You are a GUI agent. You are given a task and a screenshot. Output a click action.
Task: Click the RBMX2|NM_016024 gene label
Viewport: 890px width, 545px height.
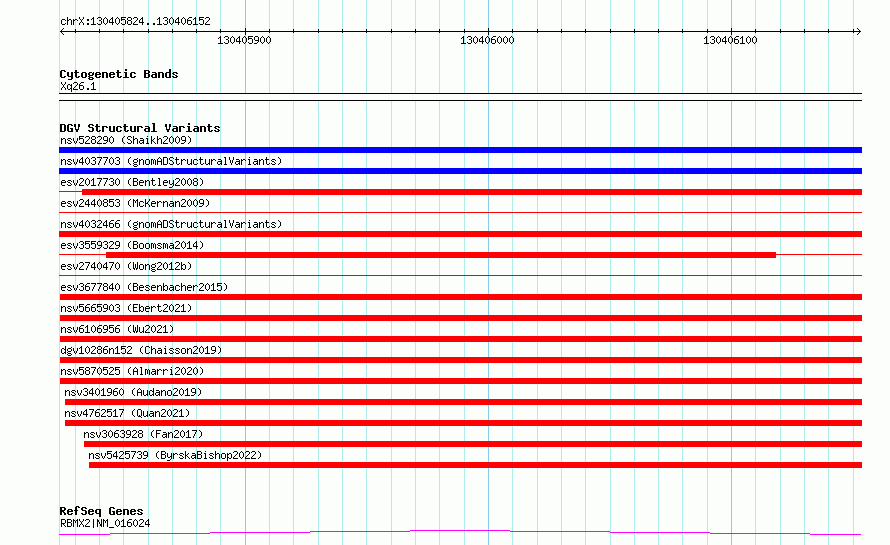click(105, 523)
